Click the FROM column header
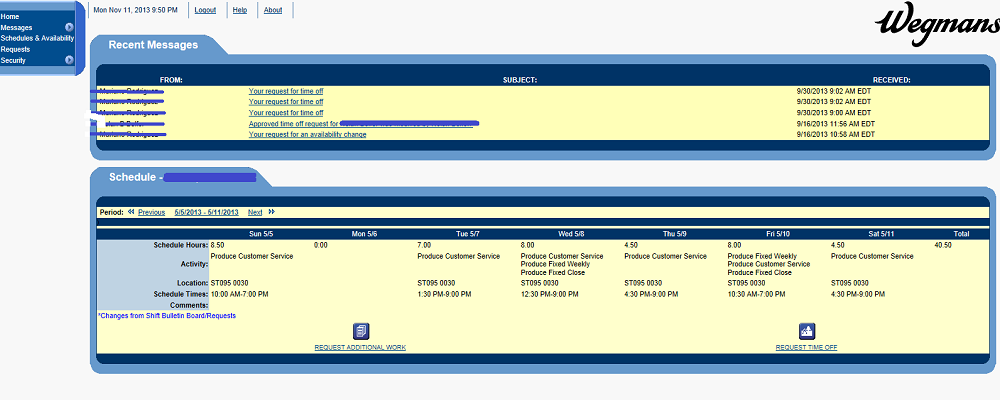Image resolution: width=1000 pixels, height=400 pixels. point(172,80)
